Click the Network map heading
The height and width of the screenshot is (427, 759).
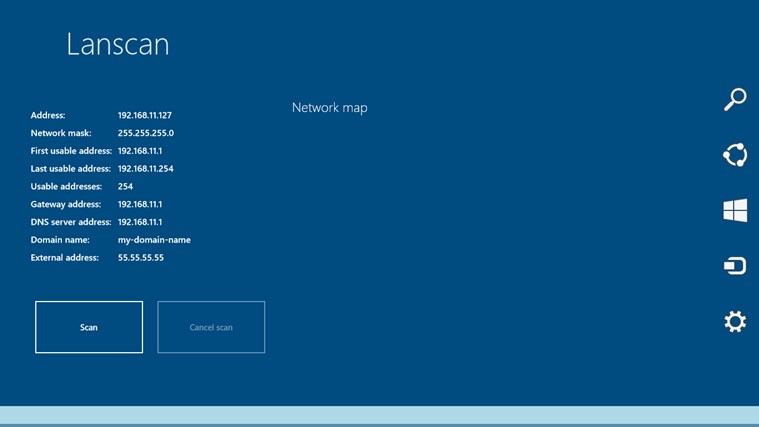[x=330, y=107]
